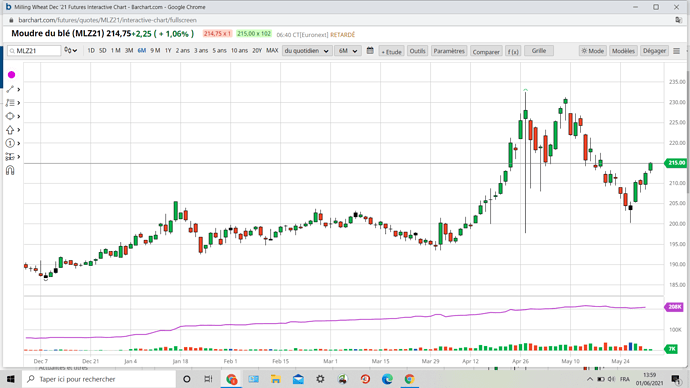Image resolution: width=690 pixels, height=388 pixels.
Task: Open Settings gear on taskbar
Action: click(320, 379)
